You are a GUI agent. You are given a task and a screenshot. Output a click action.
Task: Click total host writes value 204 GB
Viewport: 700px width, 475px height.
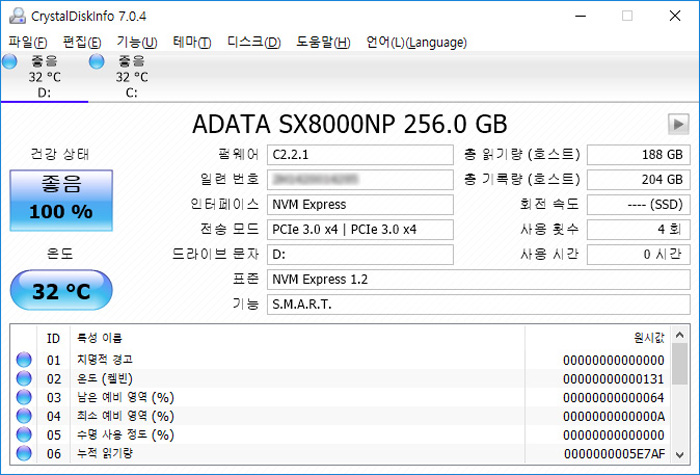(638, 179)
